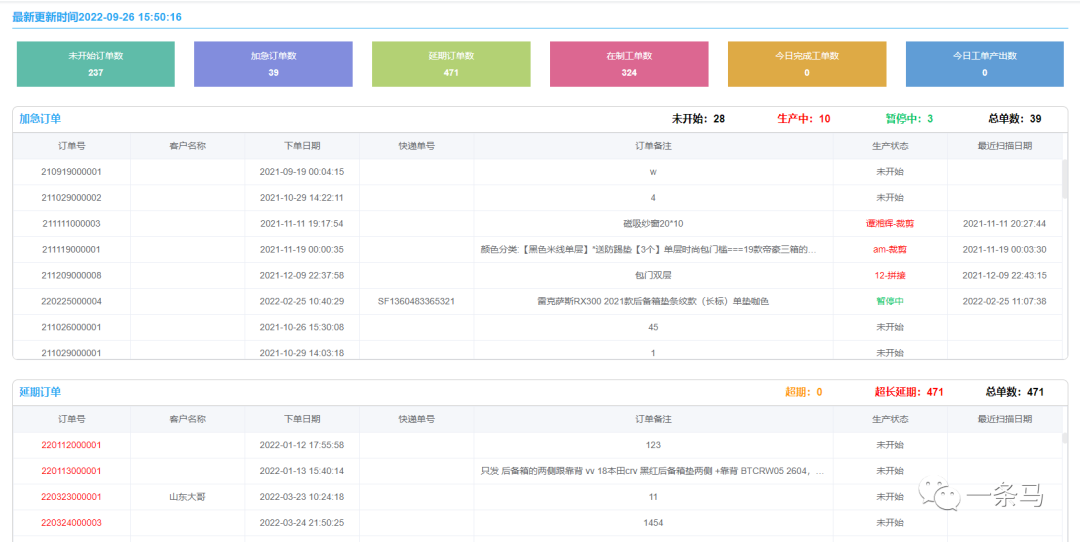This screenshot has height=542, width=1080.
Task: Click 下单日期 header in 加急订单 table
Action: (302, 146)
